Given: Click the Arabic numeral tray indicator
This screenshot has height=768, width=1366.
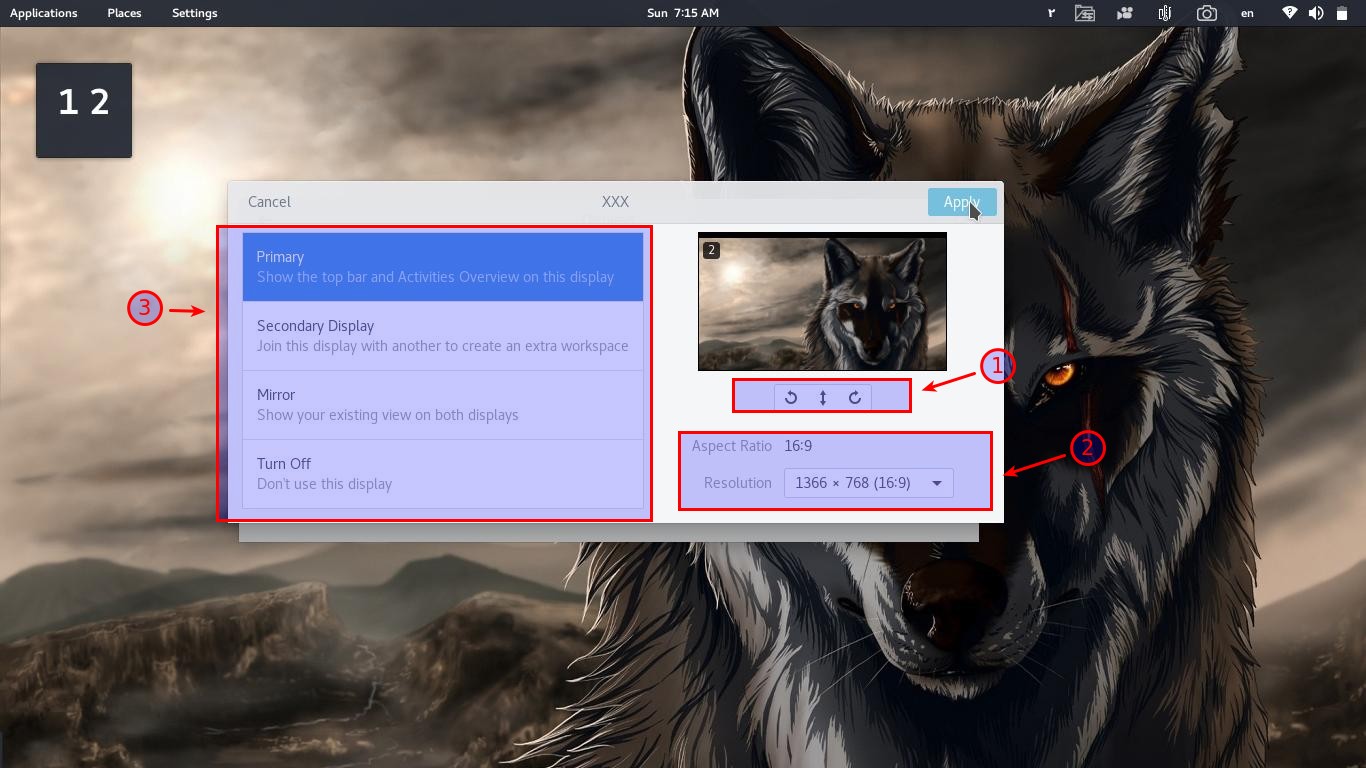Looking at the screenshot, I should click(1052, 13).
